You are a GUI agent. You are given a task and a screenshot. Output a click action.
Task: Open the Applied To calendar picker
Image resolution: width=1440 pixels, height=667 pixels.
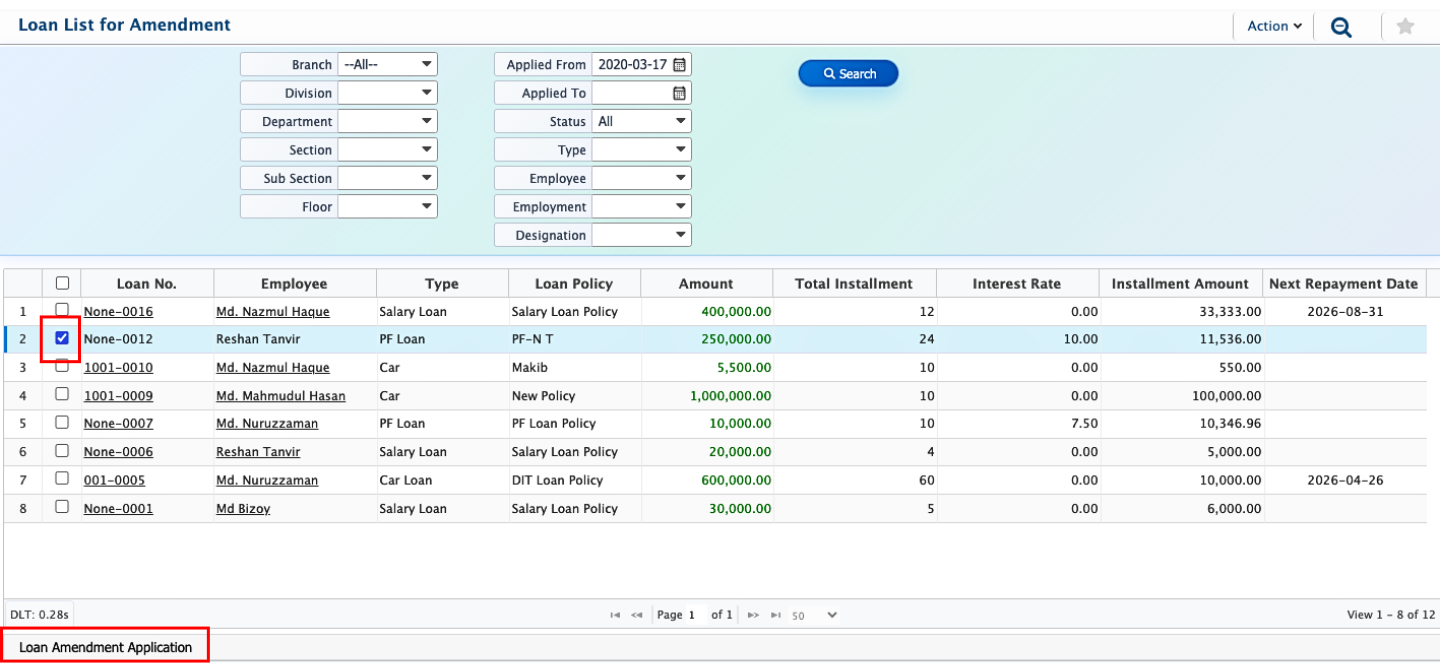[679, 93]
